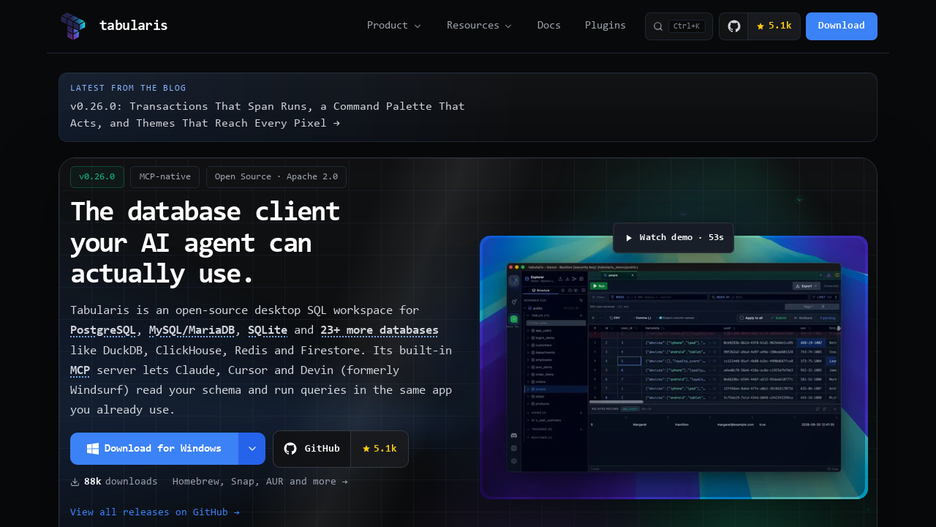Image resolution: width=936 pixels, height=527 pixels.
Task: Open the search box with Ctrl+K
Action: pyautogui.click(x=679, y=26)
